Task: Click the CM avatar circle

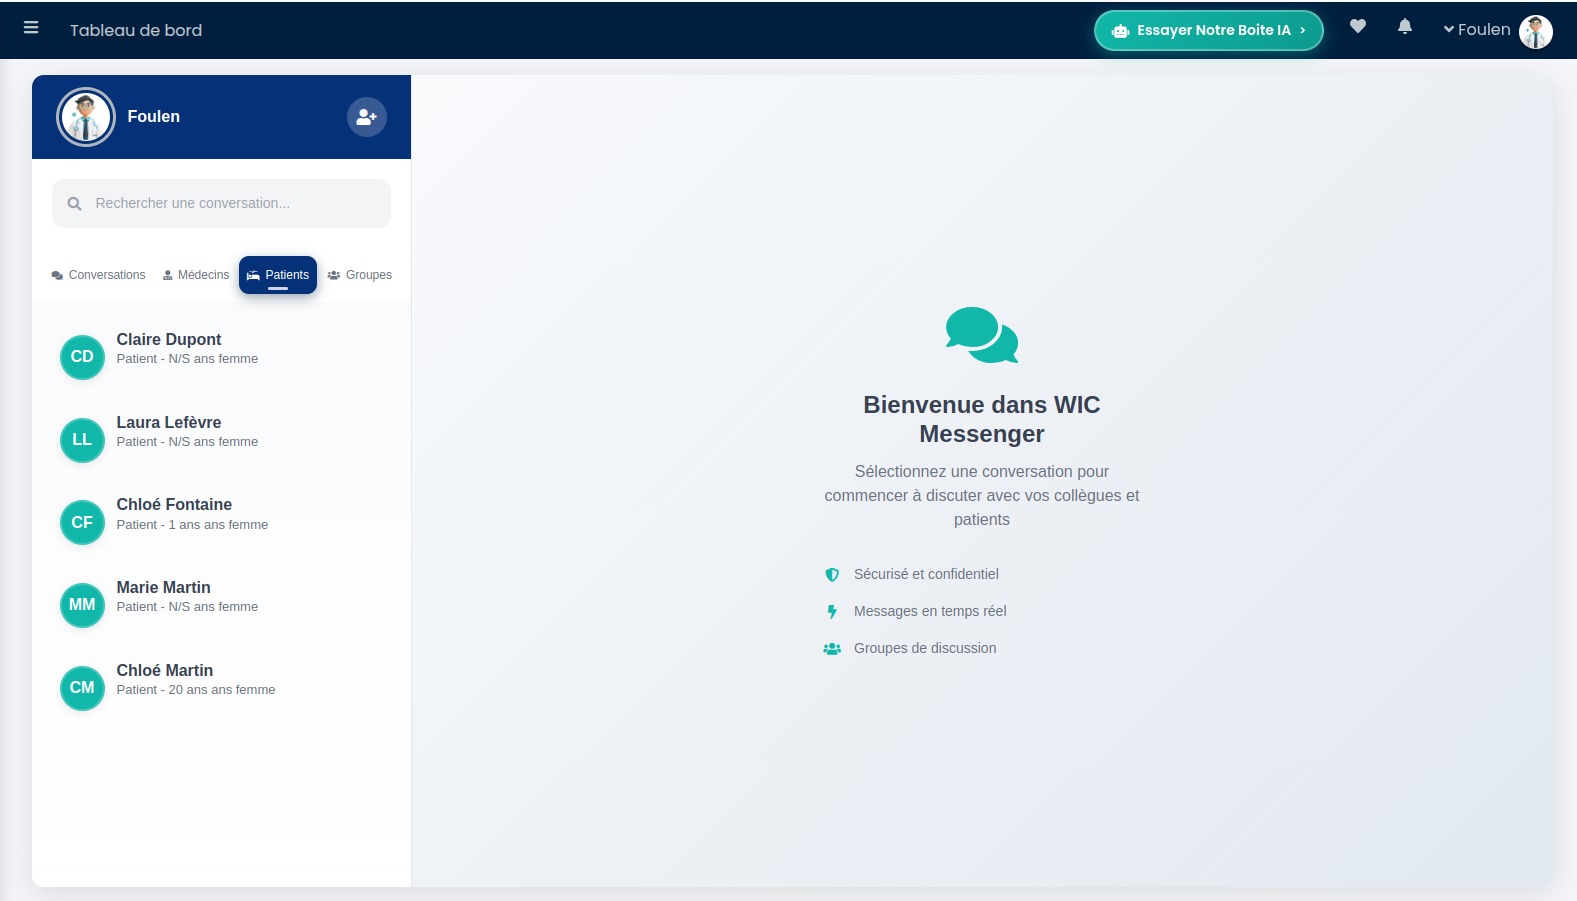Action: click(x=82, y=688)
